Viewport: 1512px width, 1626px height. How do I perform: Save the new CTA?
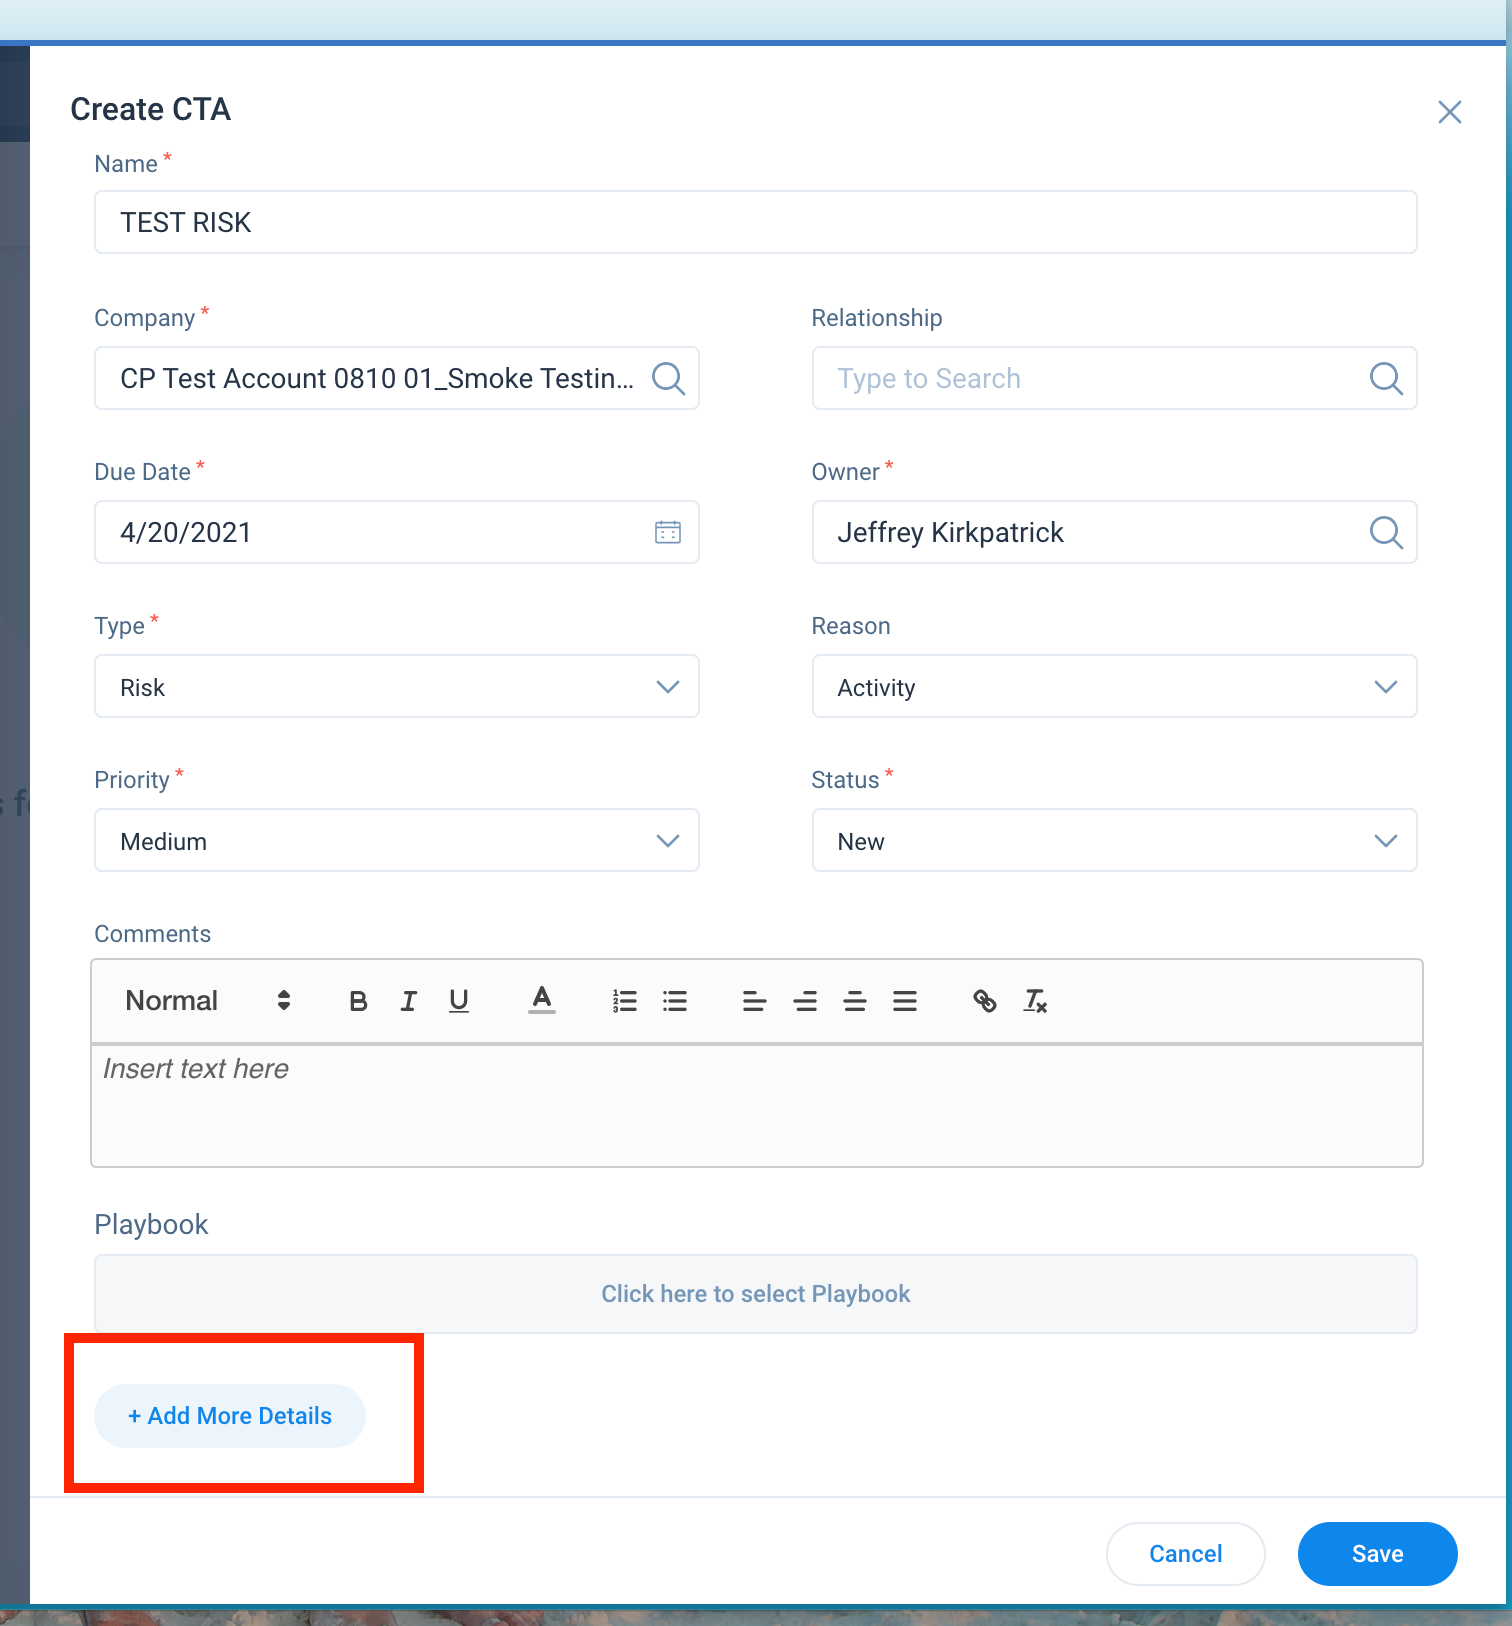pos(1377,1554)
